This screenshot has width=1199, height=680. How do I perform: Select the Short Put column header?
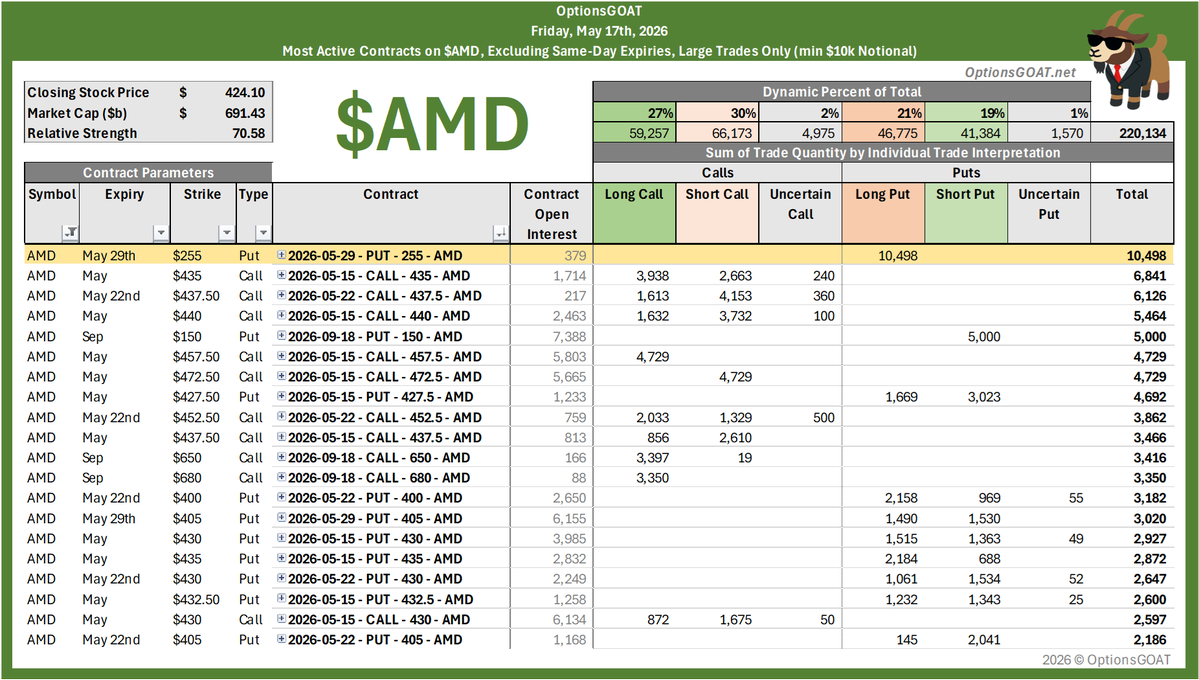[x=966, y=213]
